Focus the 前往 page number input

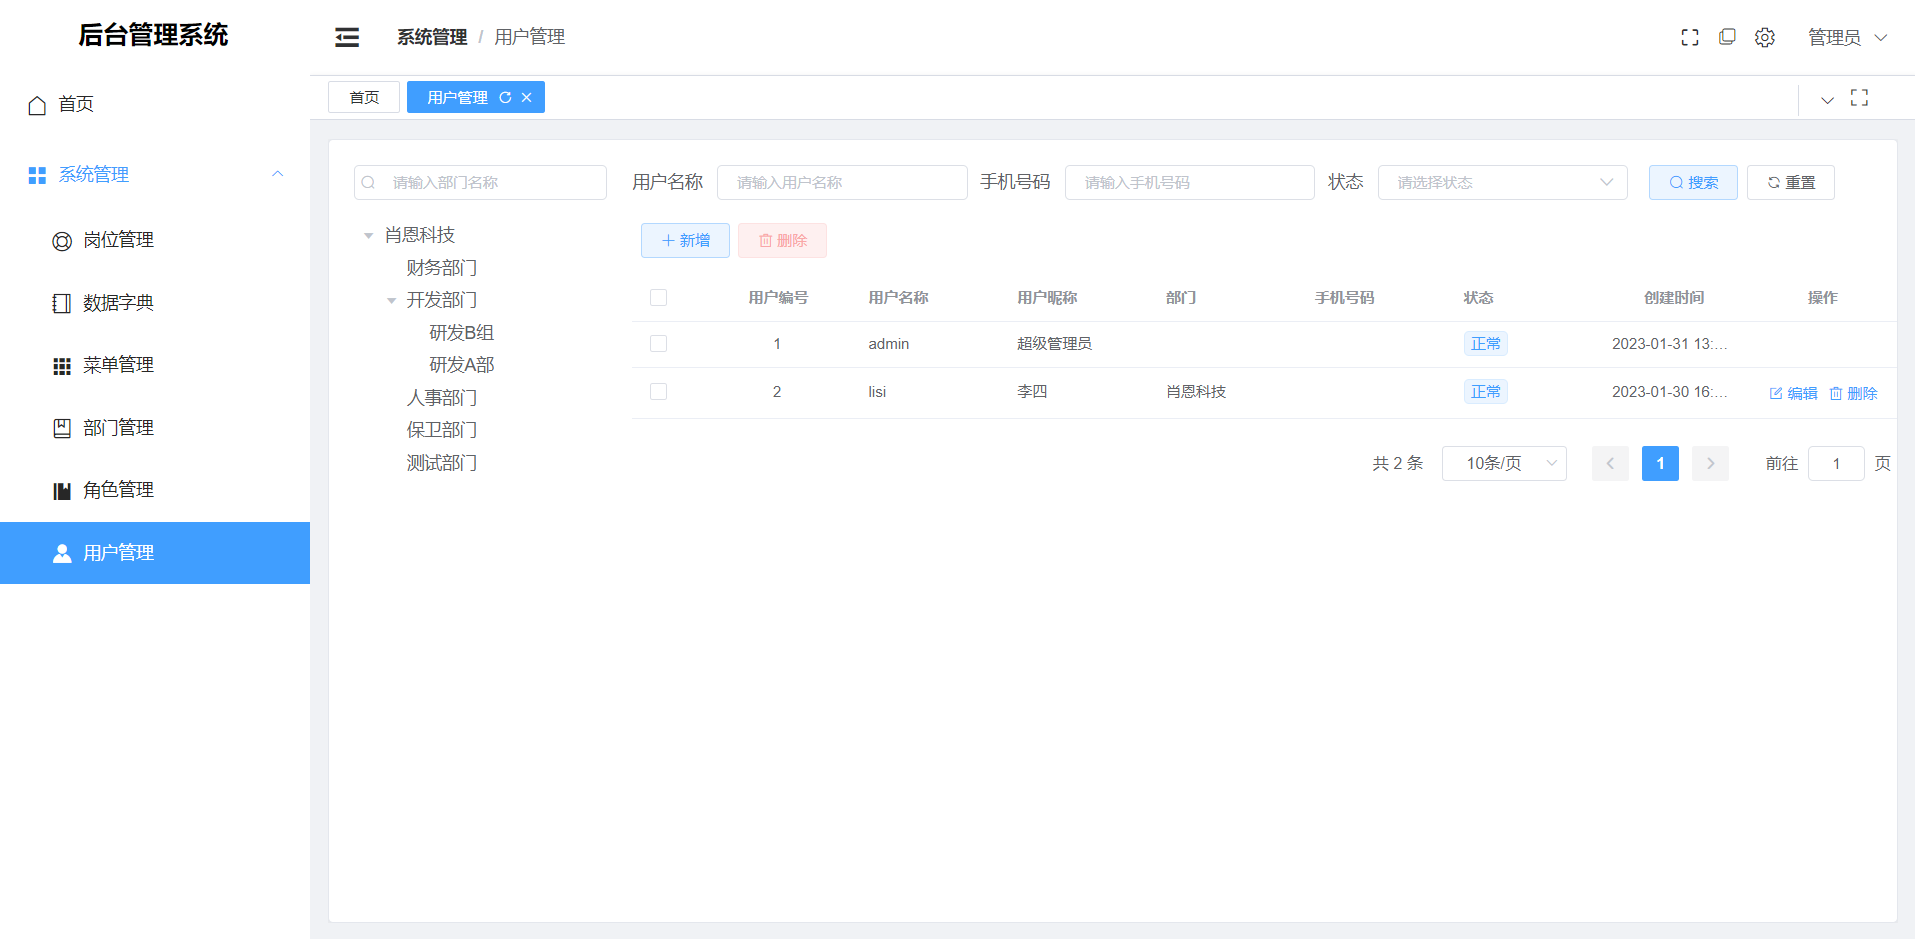click(1836, 463)
